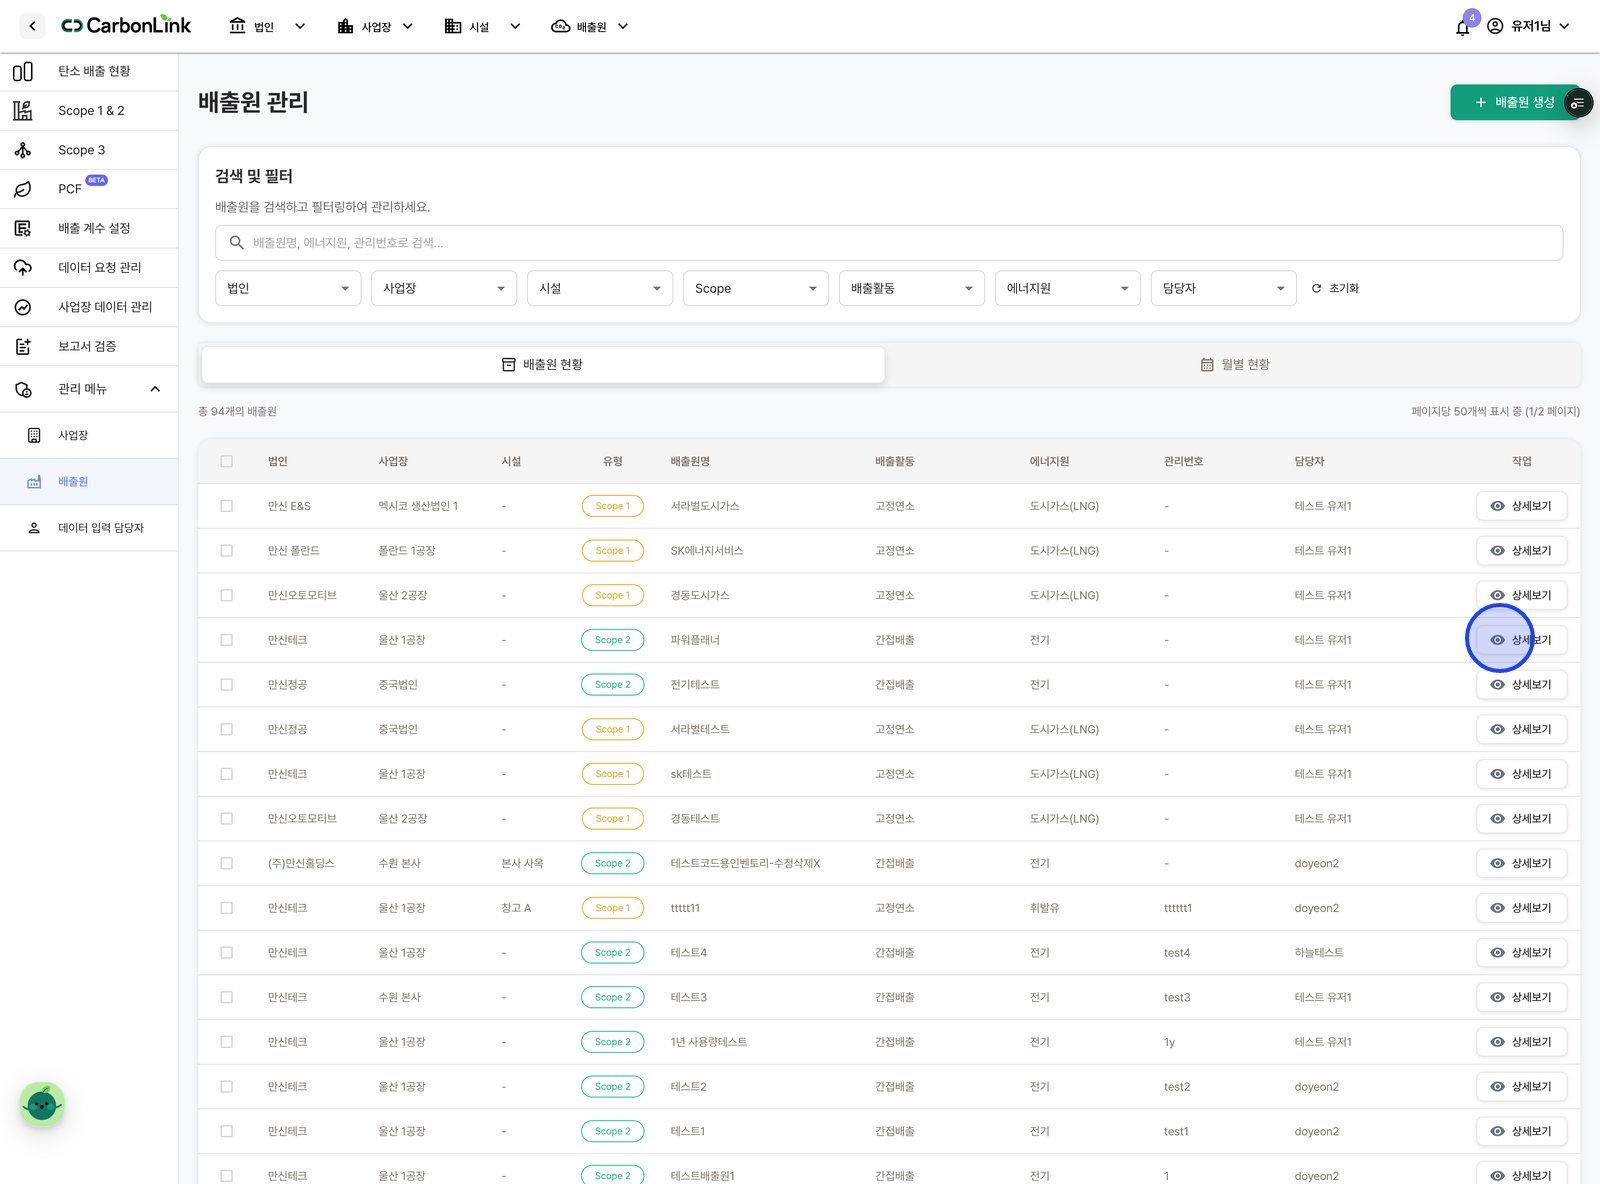Image resolution: width=1600 pixels, height=1184 pixels.
Task: Open the PCF beta leaf icon
Action: click(23, 189)
